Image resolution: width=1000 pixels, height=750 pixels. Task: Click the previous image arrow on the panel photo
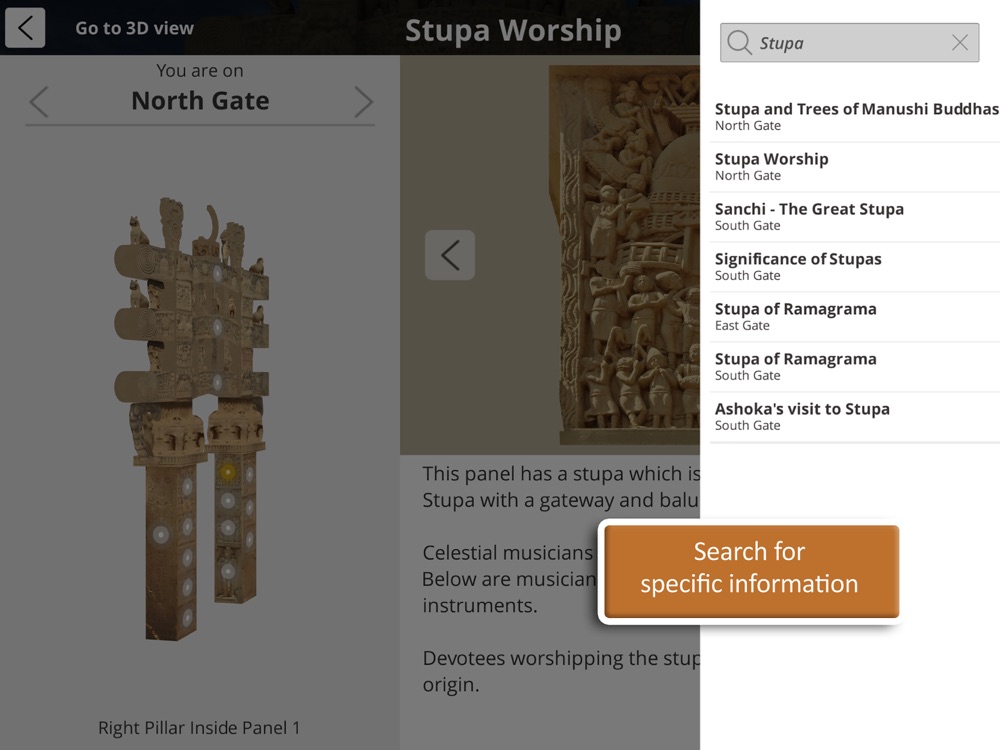click(x=450, y=255)
